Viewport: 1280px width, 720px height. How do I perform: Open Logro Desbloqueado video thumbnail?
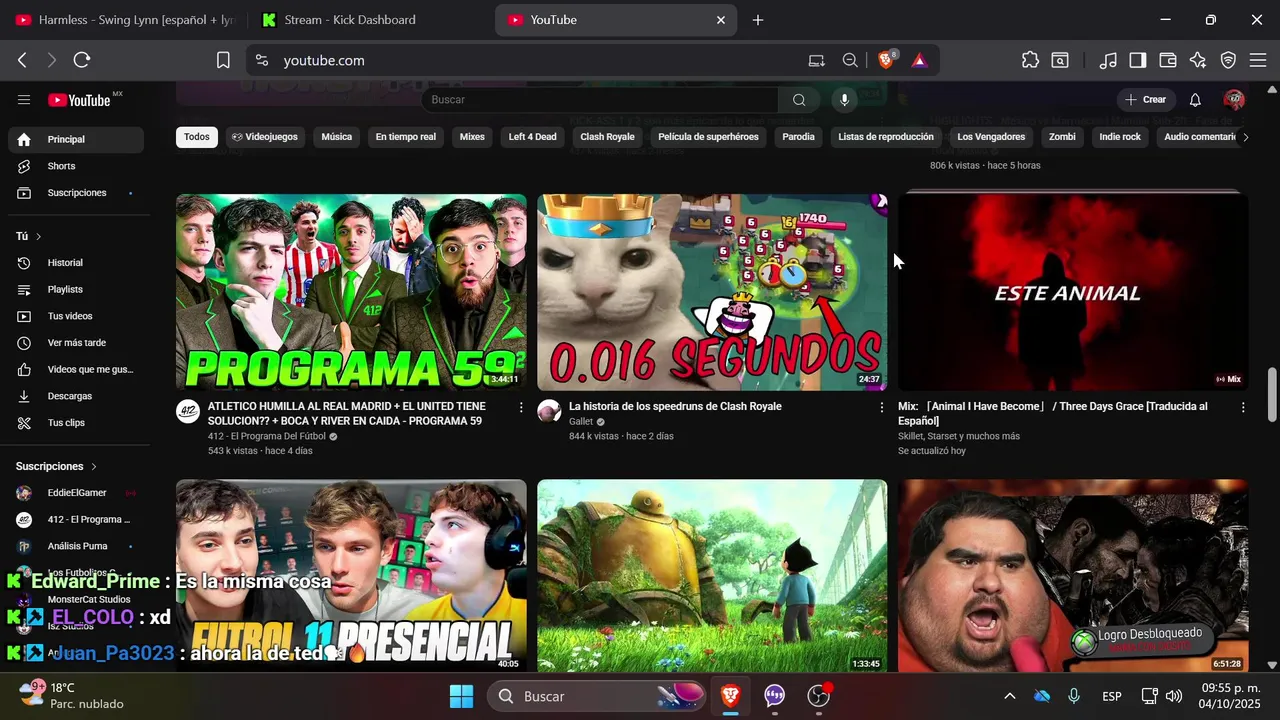tap(1073, 575)
